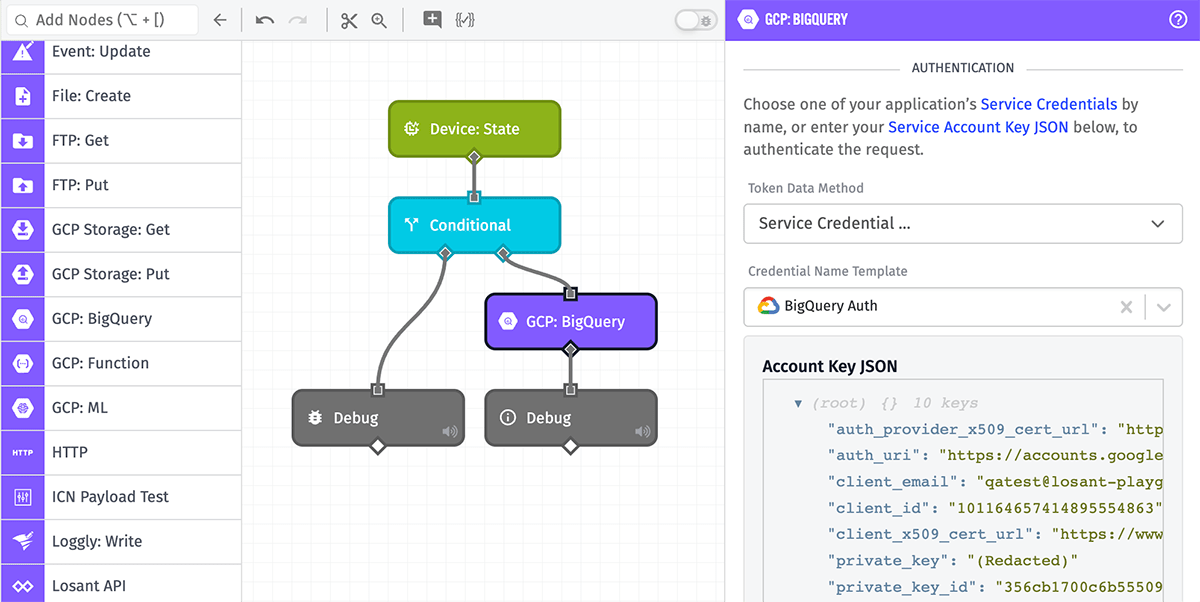The height and width of the screenshot is (602, 1200).
Task: Expand the Credential Name Template dropdown arrow
Action: click(x=1164, y=307)
